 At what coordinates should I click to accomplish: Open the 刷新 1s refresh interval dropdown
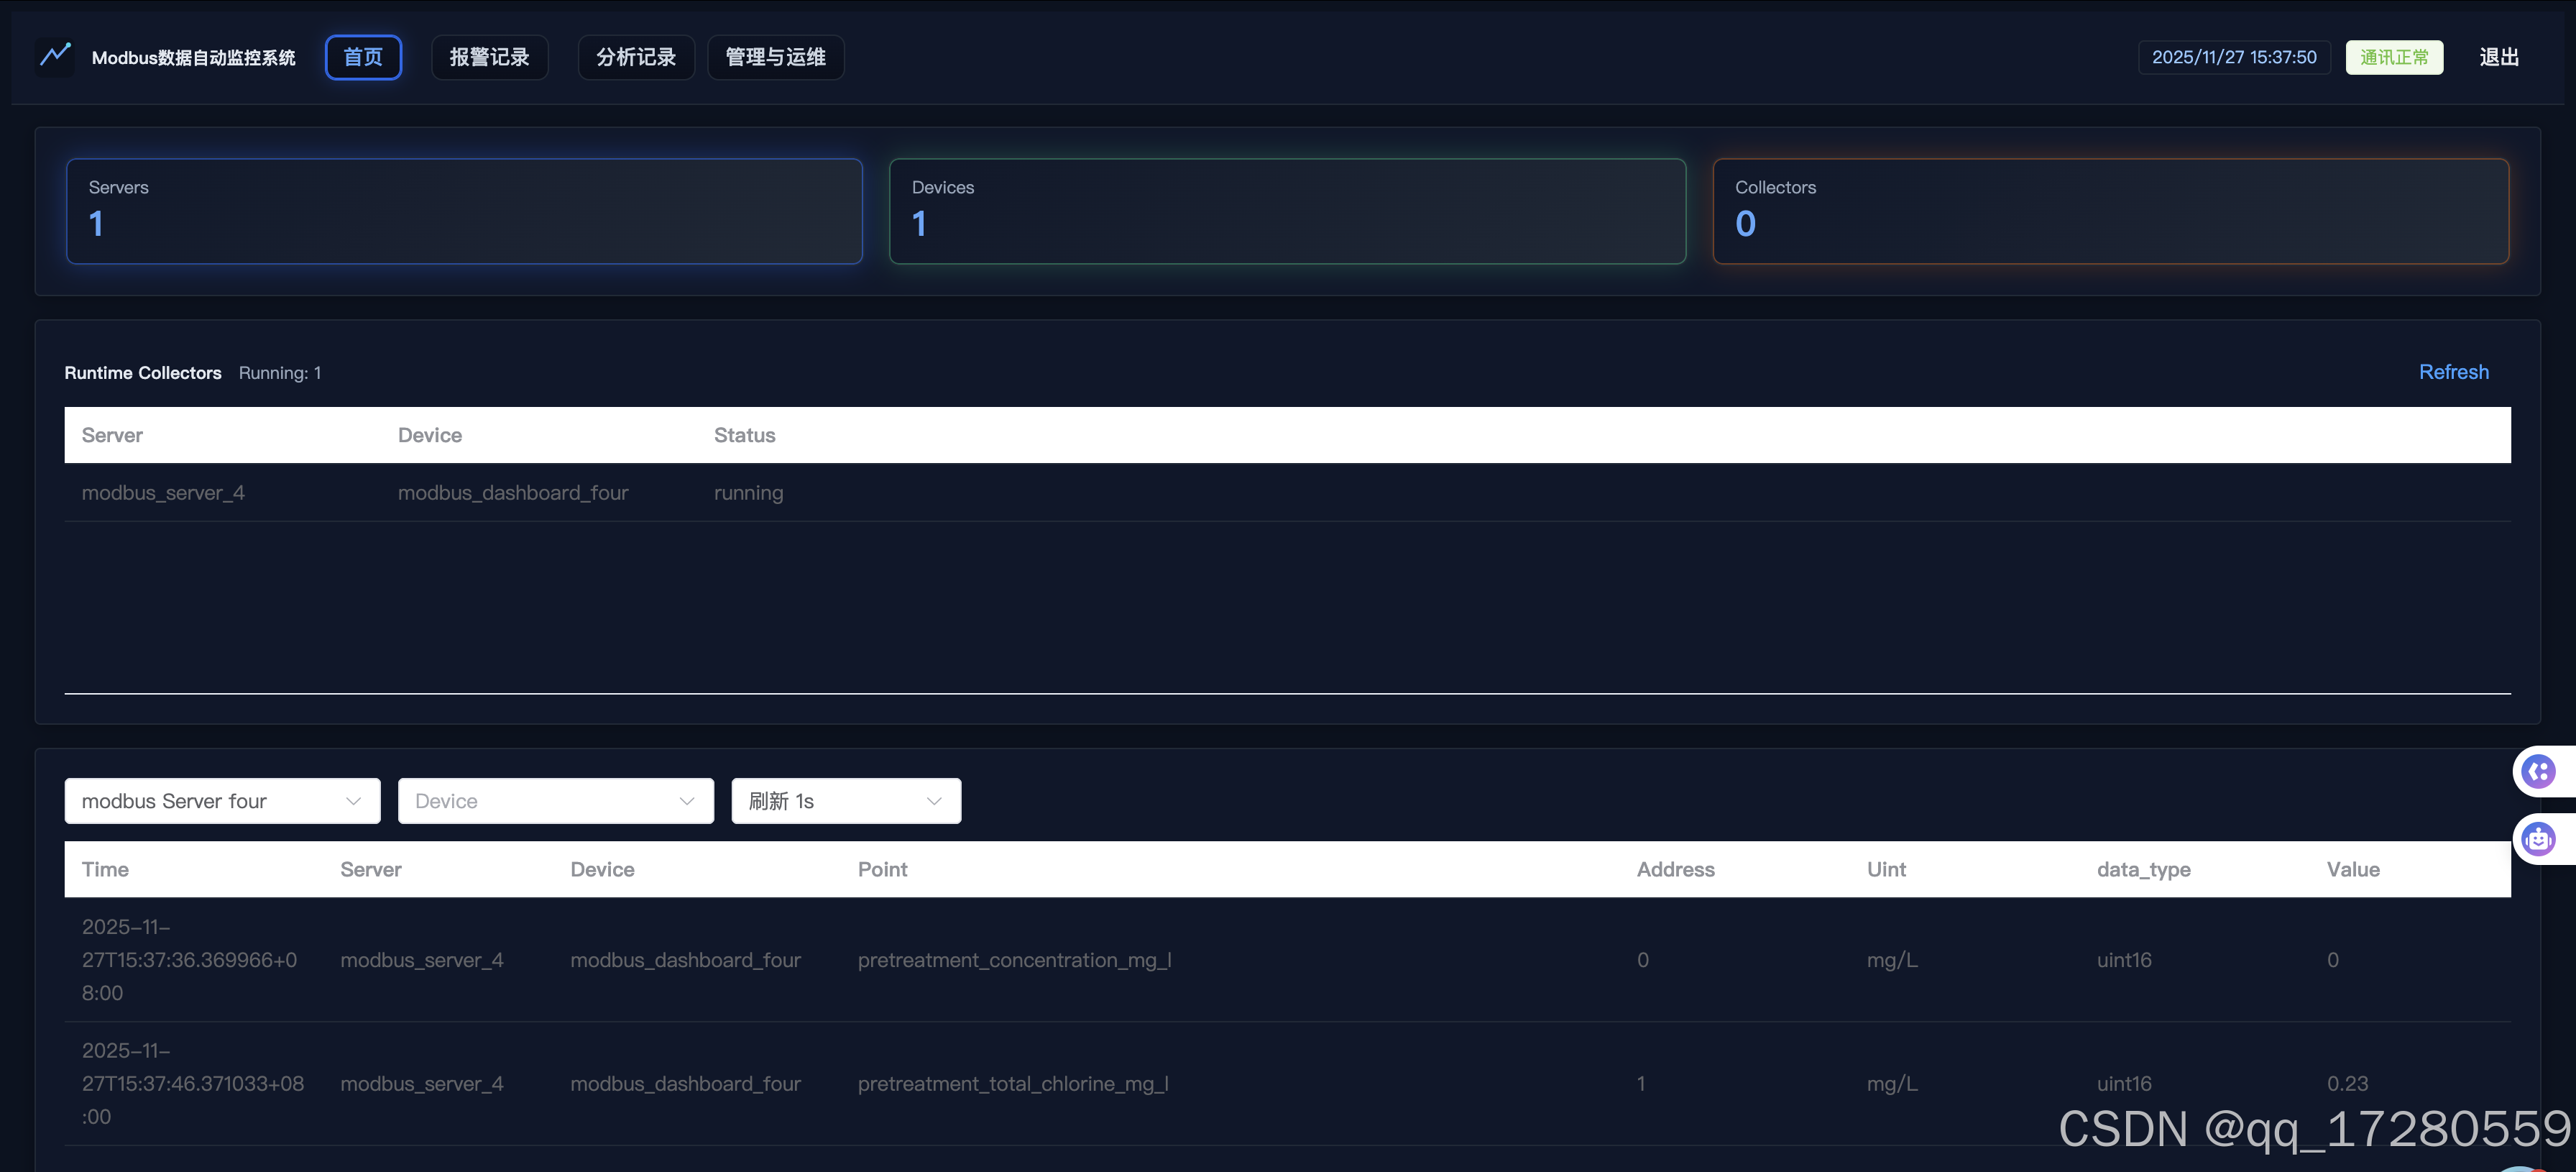[x=933, y=801]
